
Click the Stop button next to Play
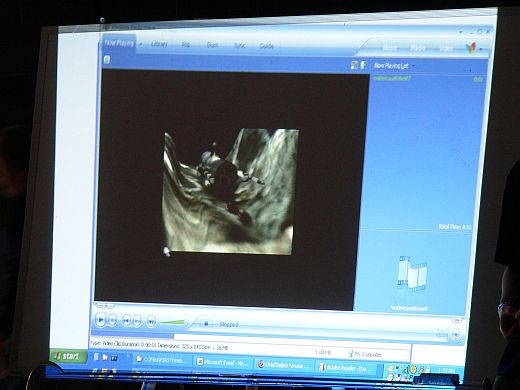point(113,320)
